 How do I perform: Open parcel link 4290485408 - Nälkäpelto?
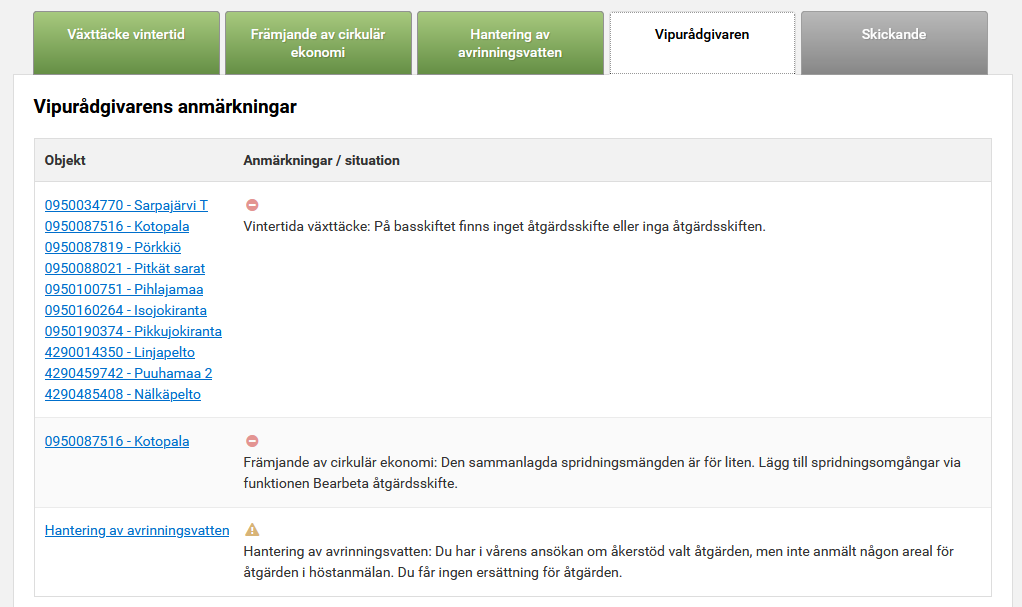point(123,394)
